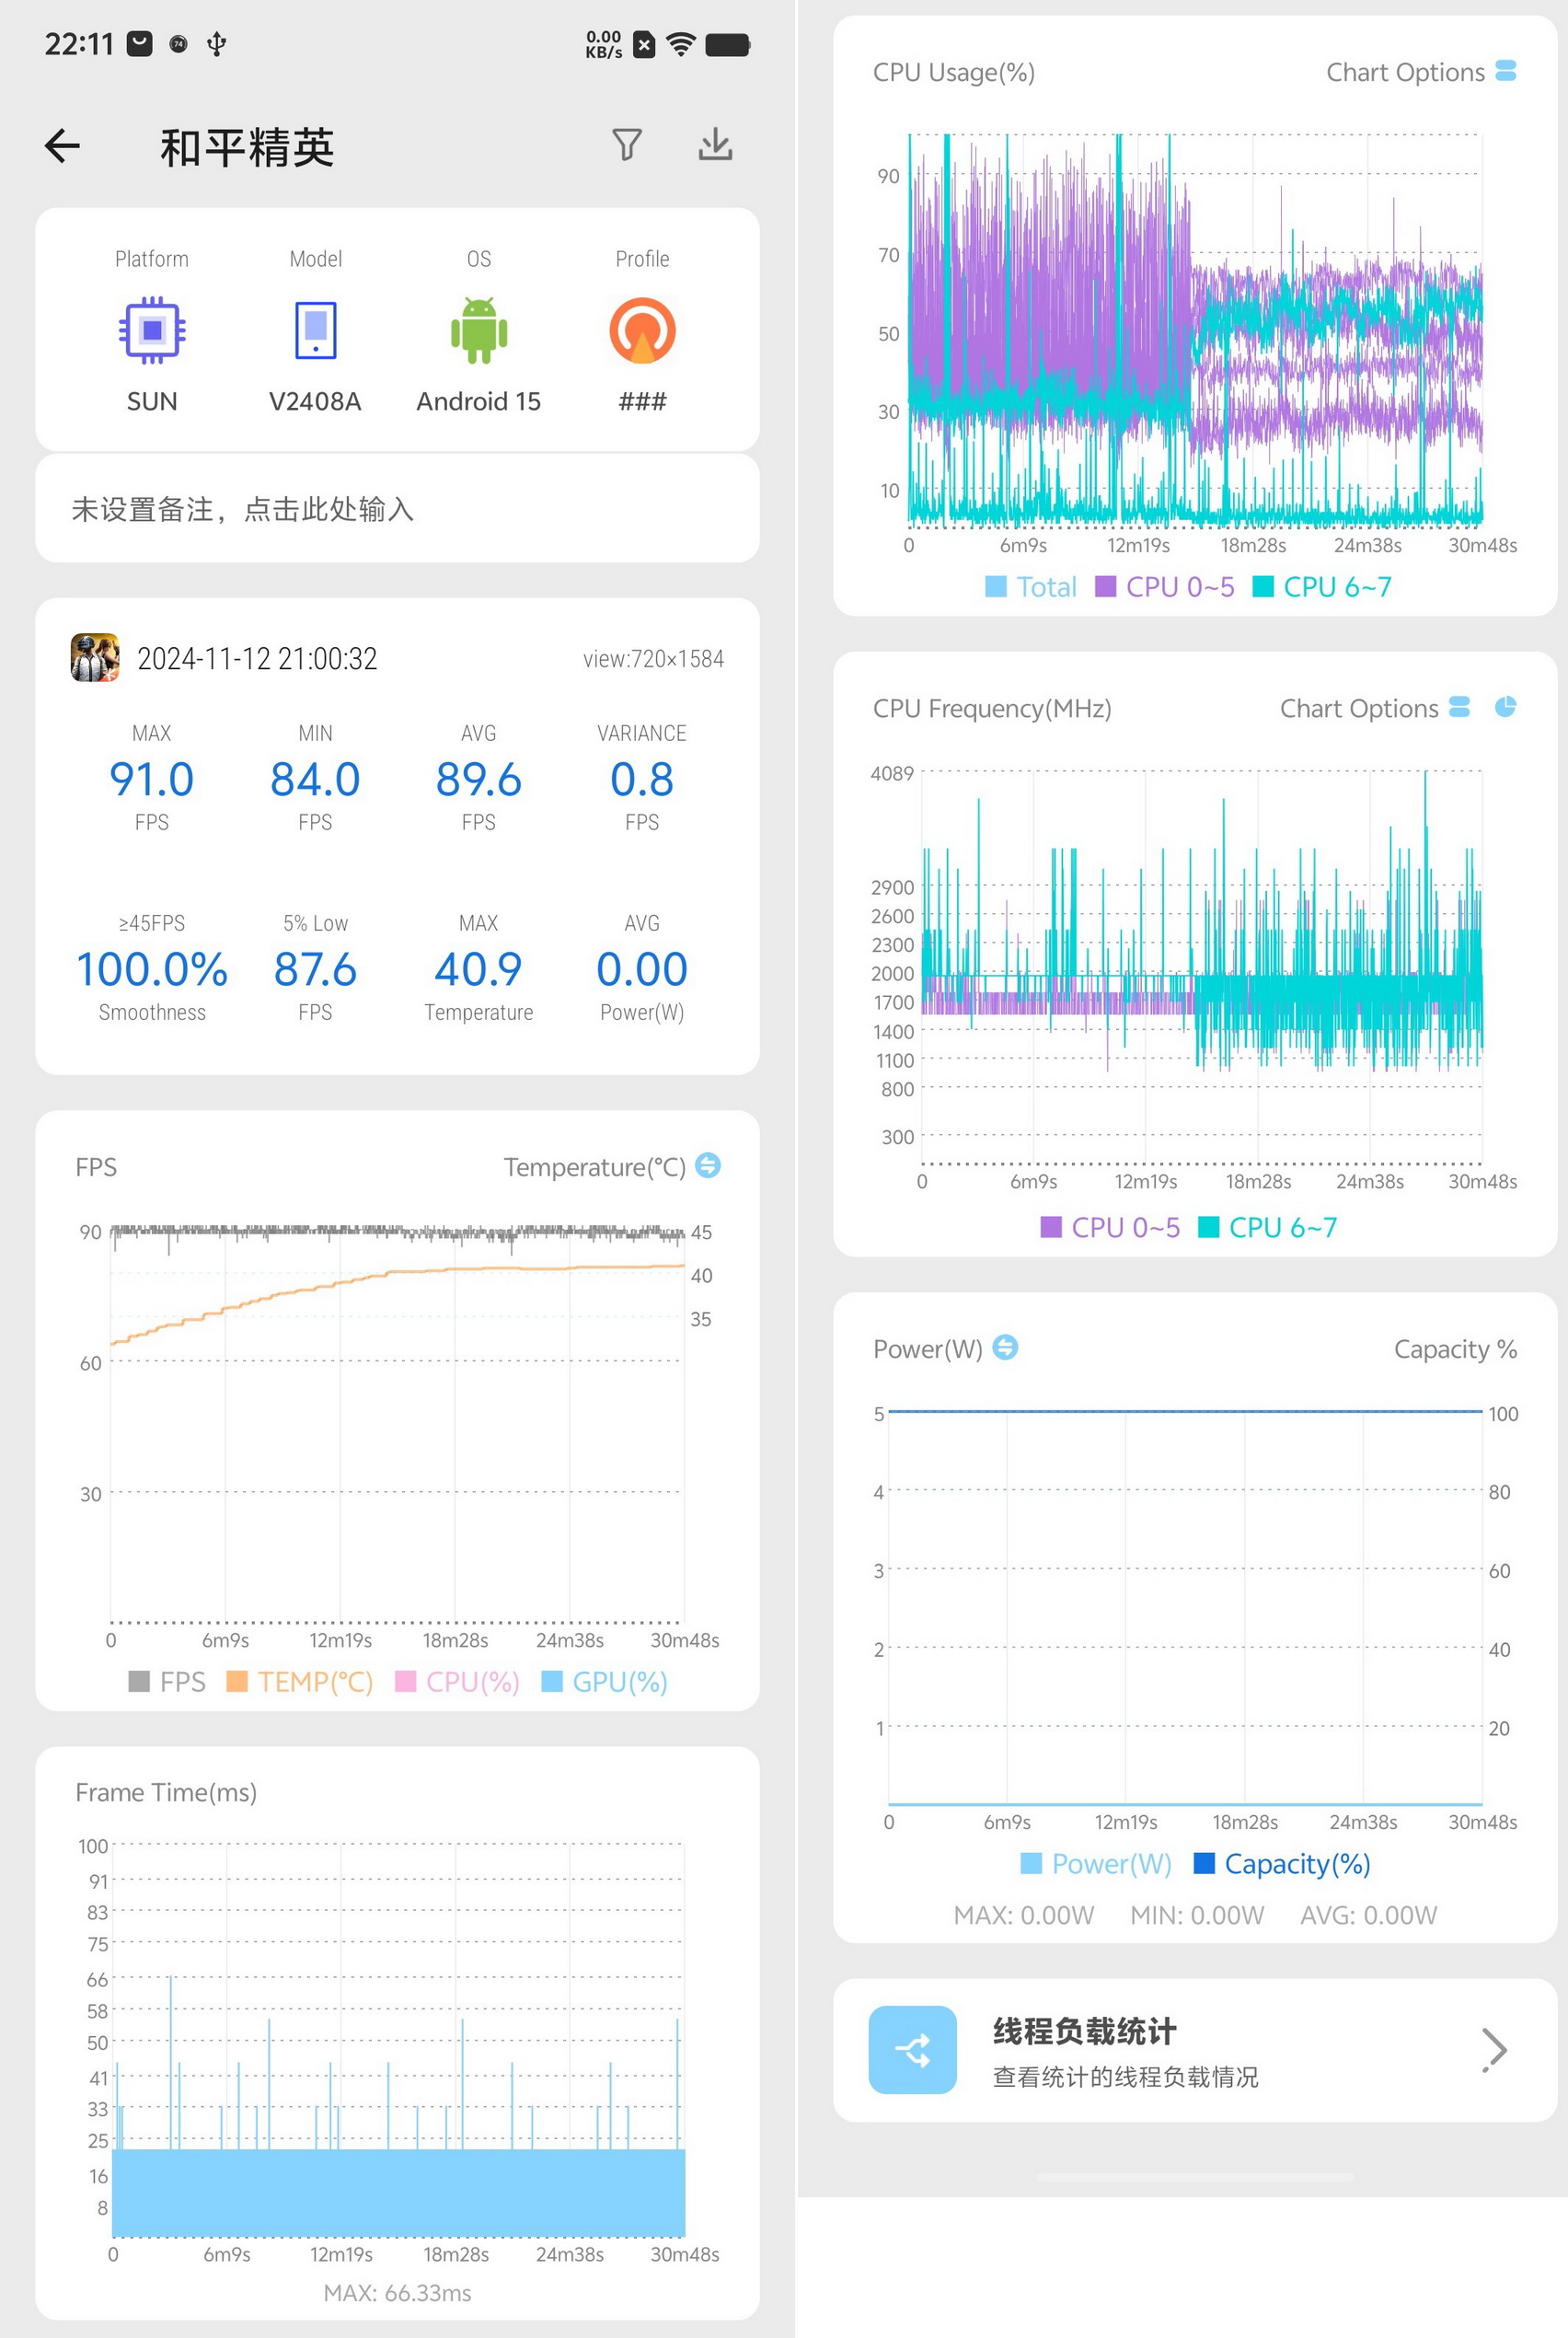Tap MAX: 0.00W power text
Screen dimensions: 1568x2338
[x=1023, y=1915]
